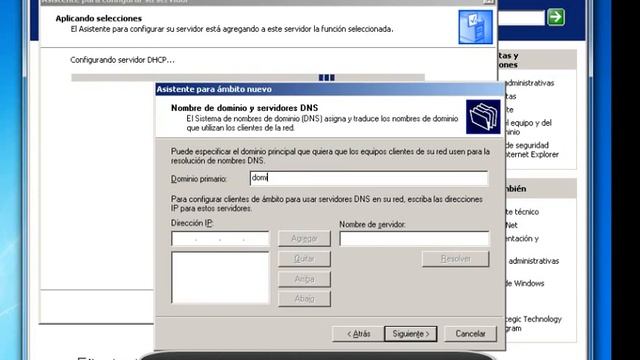The width and height of the screenshot is (640, 360).
Task: Open the Internet Explorer security link
Action: [x=532, y=150]
